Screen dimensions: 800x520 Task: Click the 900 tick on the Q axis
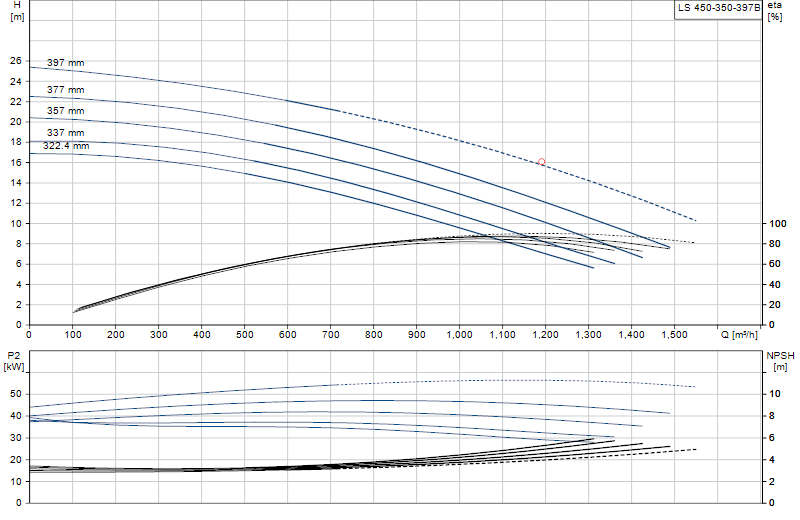pyautogui.click(x=416, y=335)
